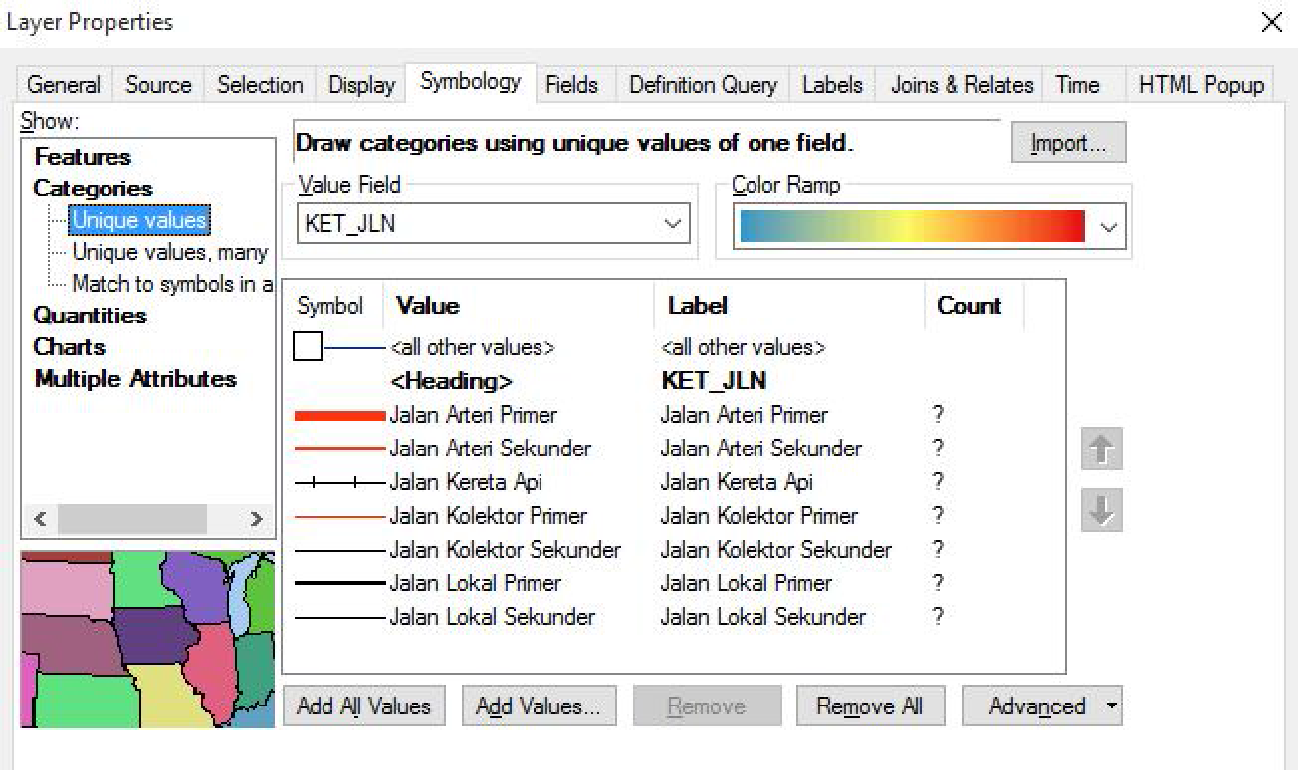This screenshot has width=1298, height=770.
Task: Click the all other values label cell
Action: click(x=743, y=348)
